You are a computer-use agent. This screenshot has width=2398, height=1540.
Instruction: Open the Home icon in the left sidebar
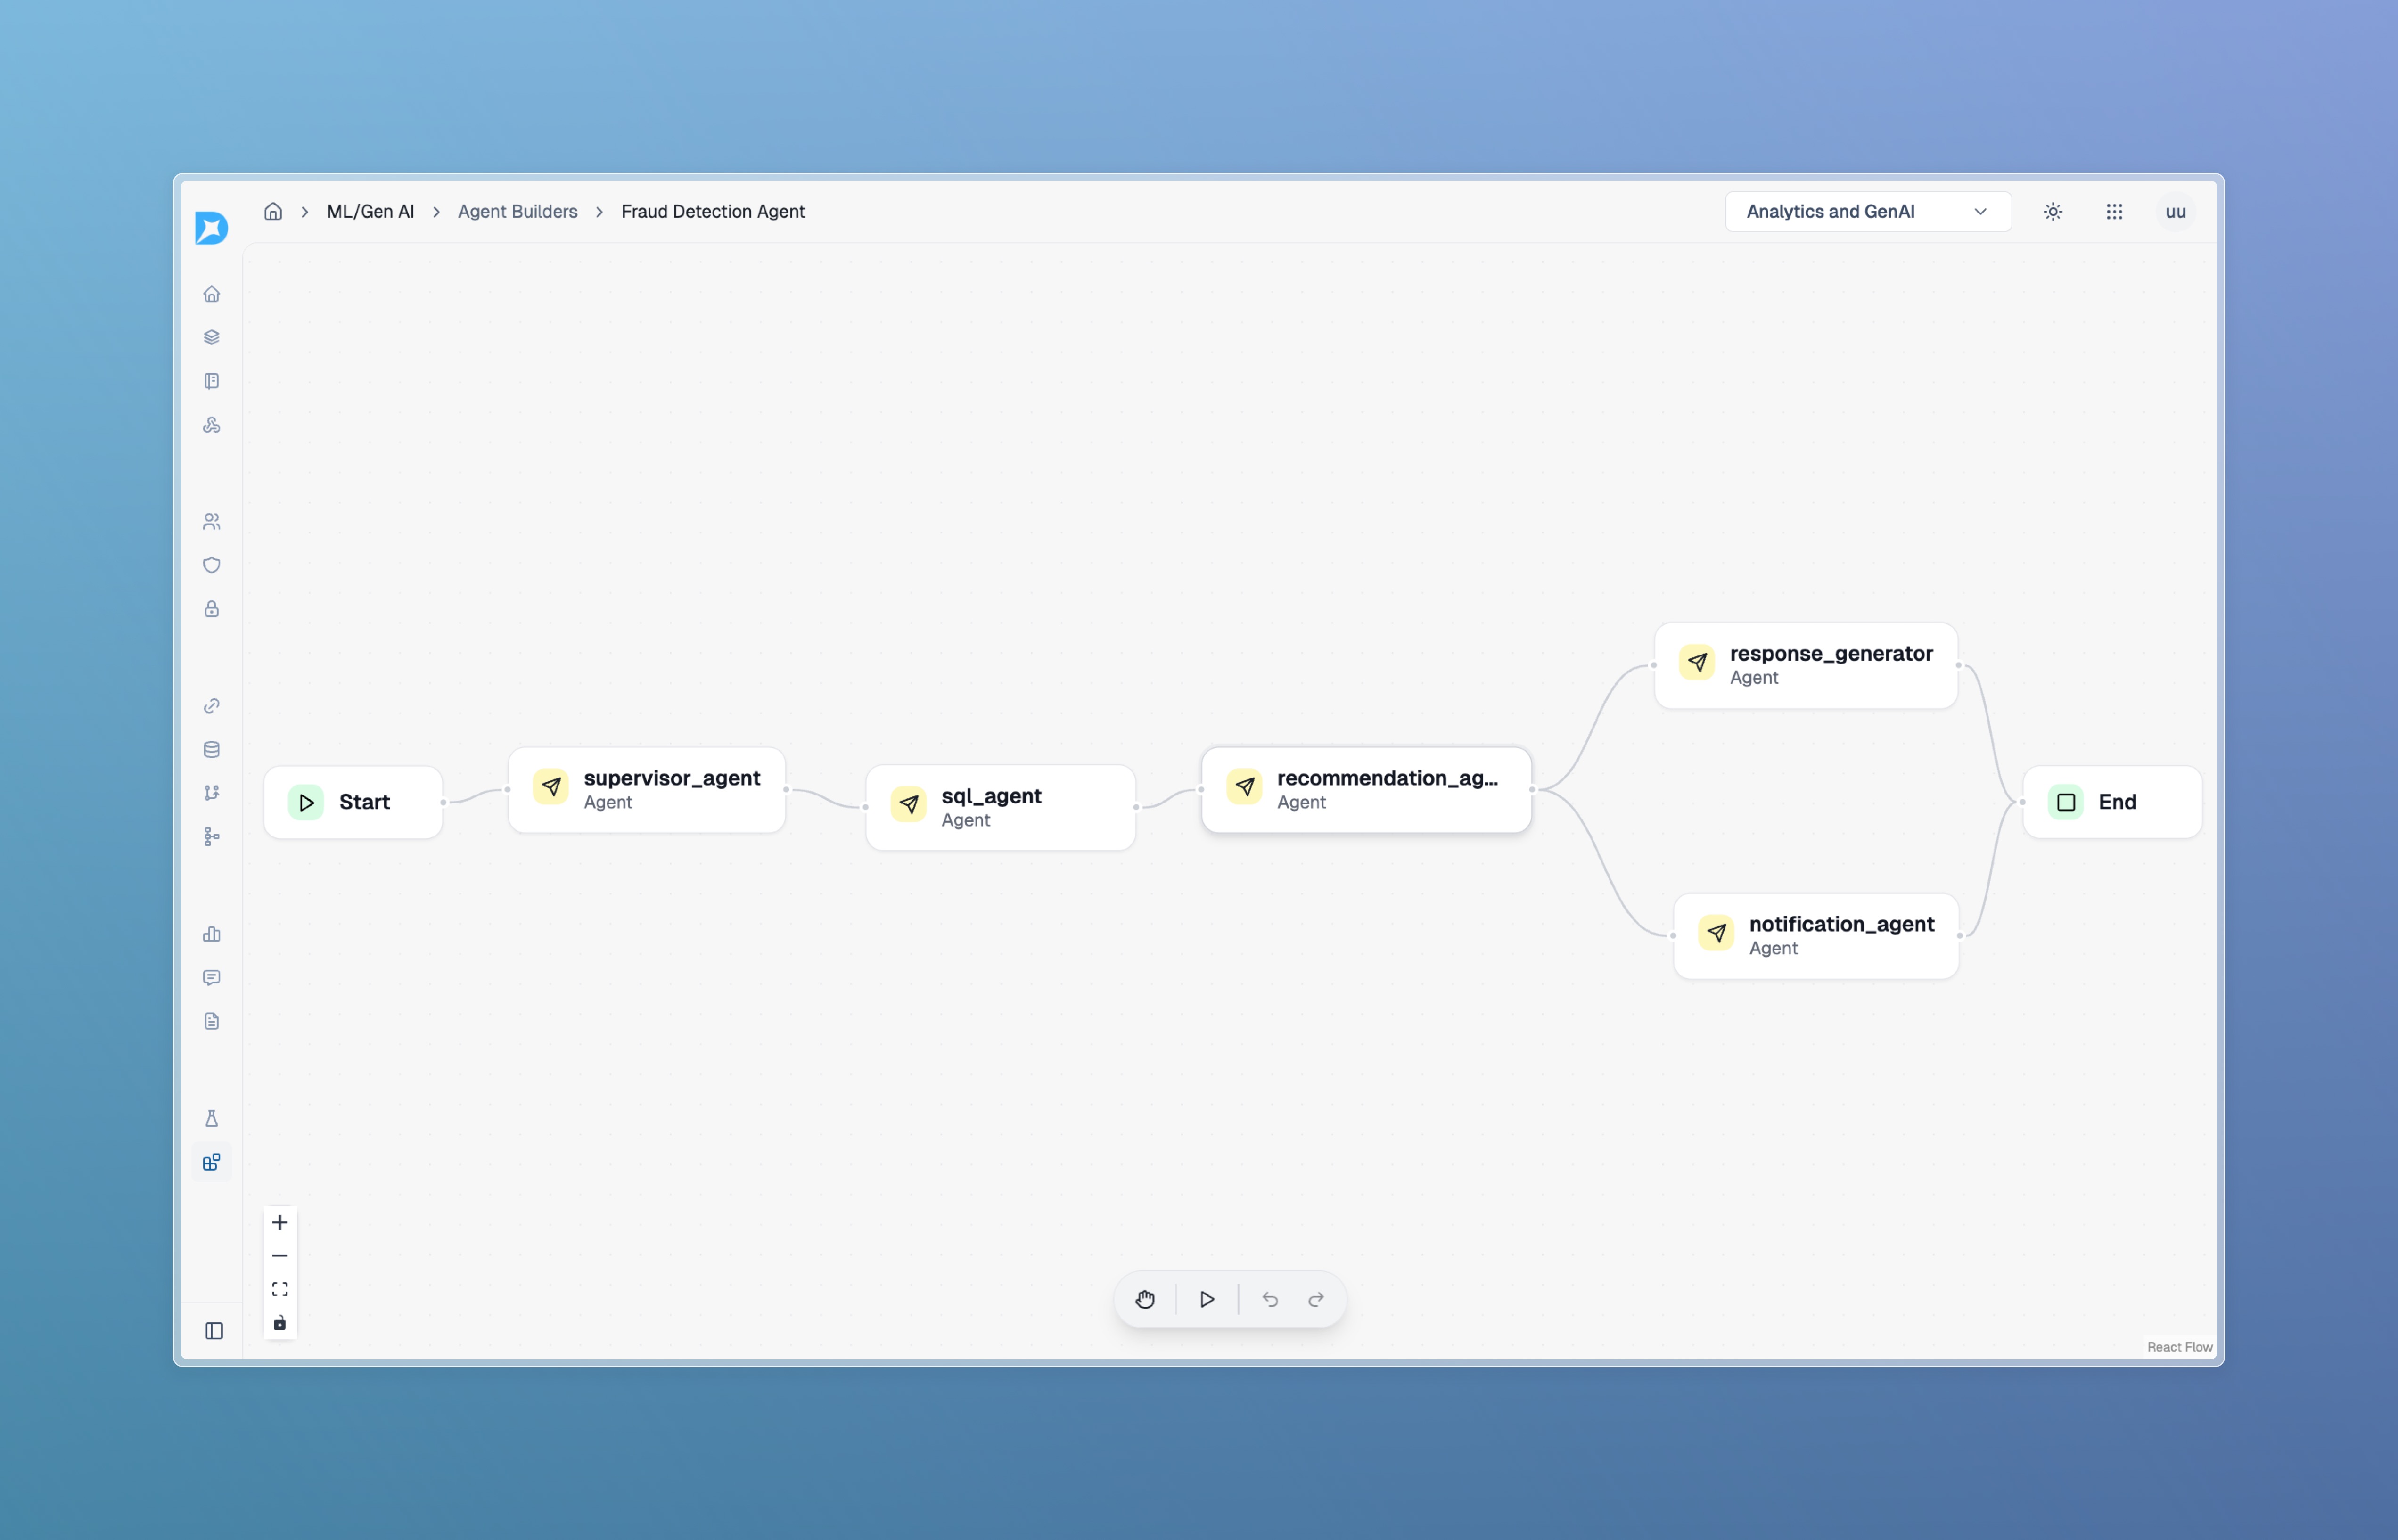[x=211, y=294]
